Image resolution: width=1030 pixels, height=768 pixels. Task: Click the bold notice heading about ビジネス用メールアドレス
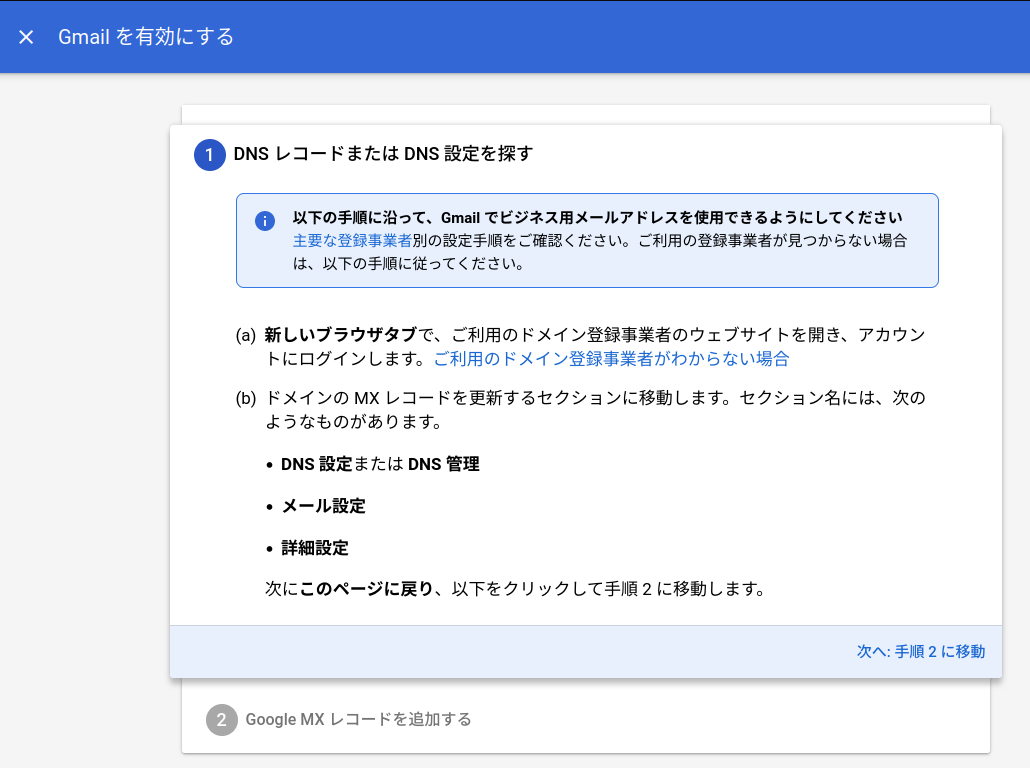pyautogui.click(x=597, y=217)
